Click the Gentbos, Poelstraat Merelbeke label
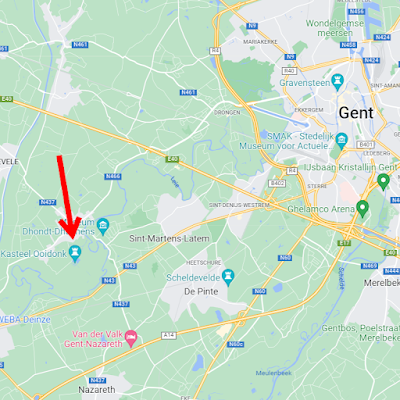This screenshot has width=400, height=400. [x=361, y=333]
